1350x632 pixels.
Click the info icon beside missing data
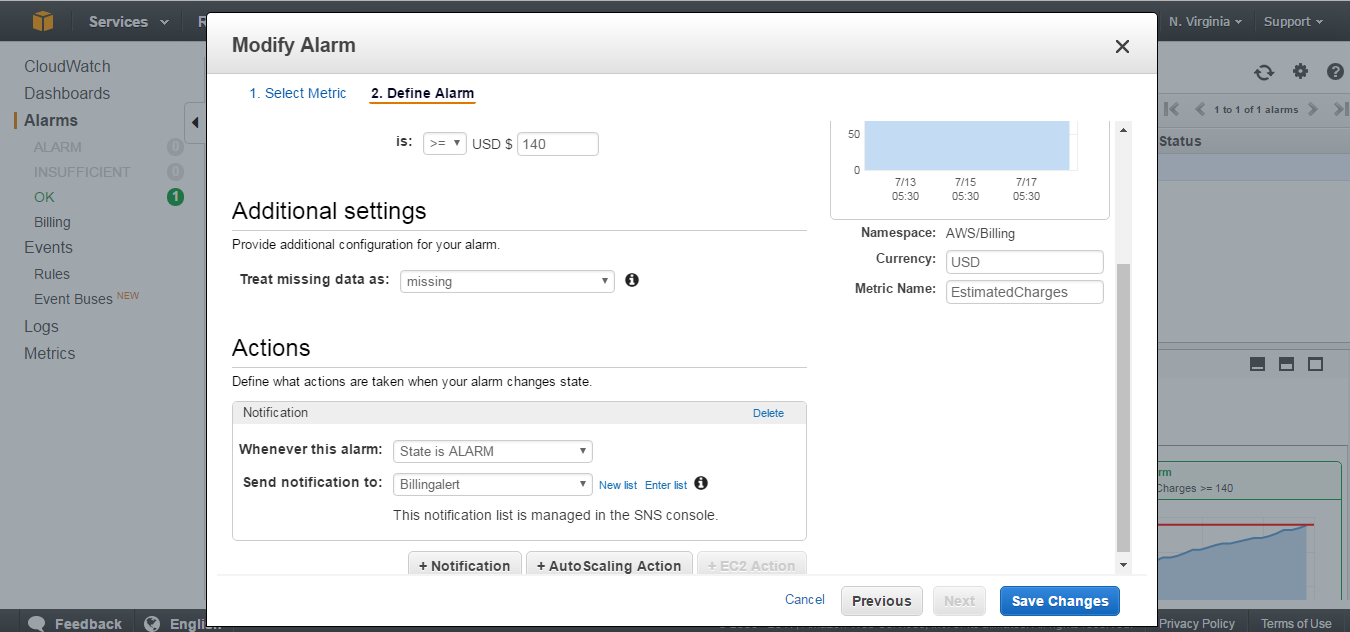point(632,280)
